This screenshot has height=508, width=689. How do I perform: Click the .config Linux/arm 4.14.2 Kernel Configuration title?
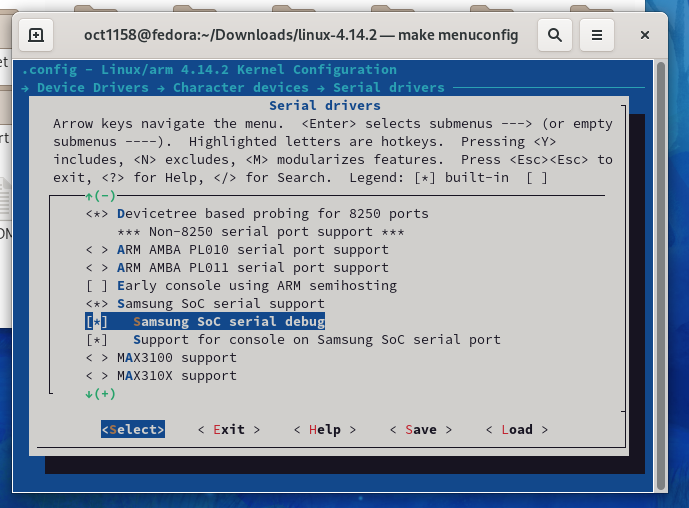(209, 70)
